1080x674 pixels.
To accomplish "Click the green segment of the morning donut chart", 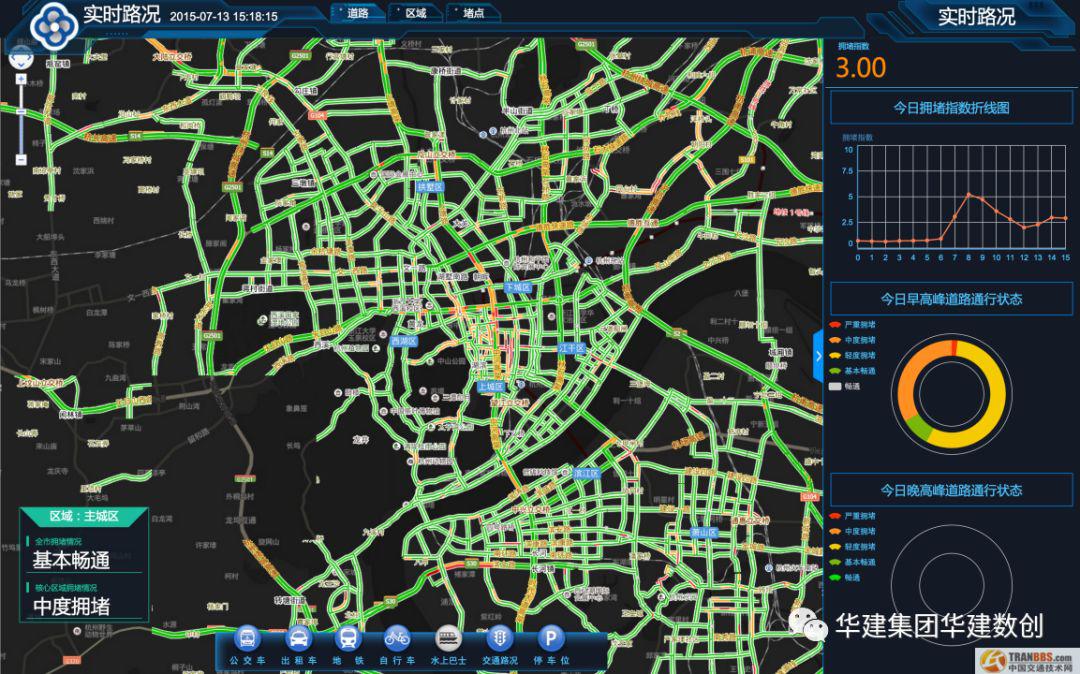I will [x=918, y=430].
